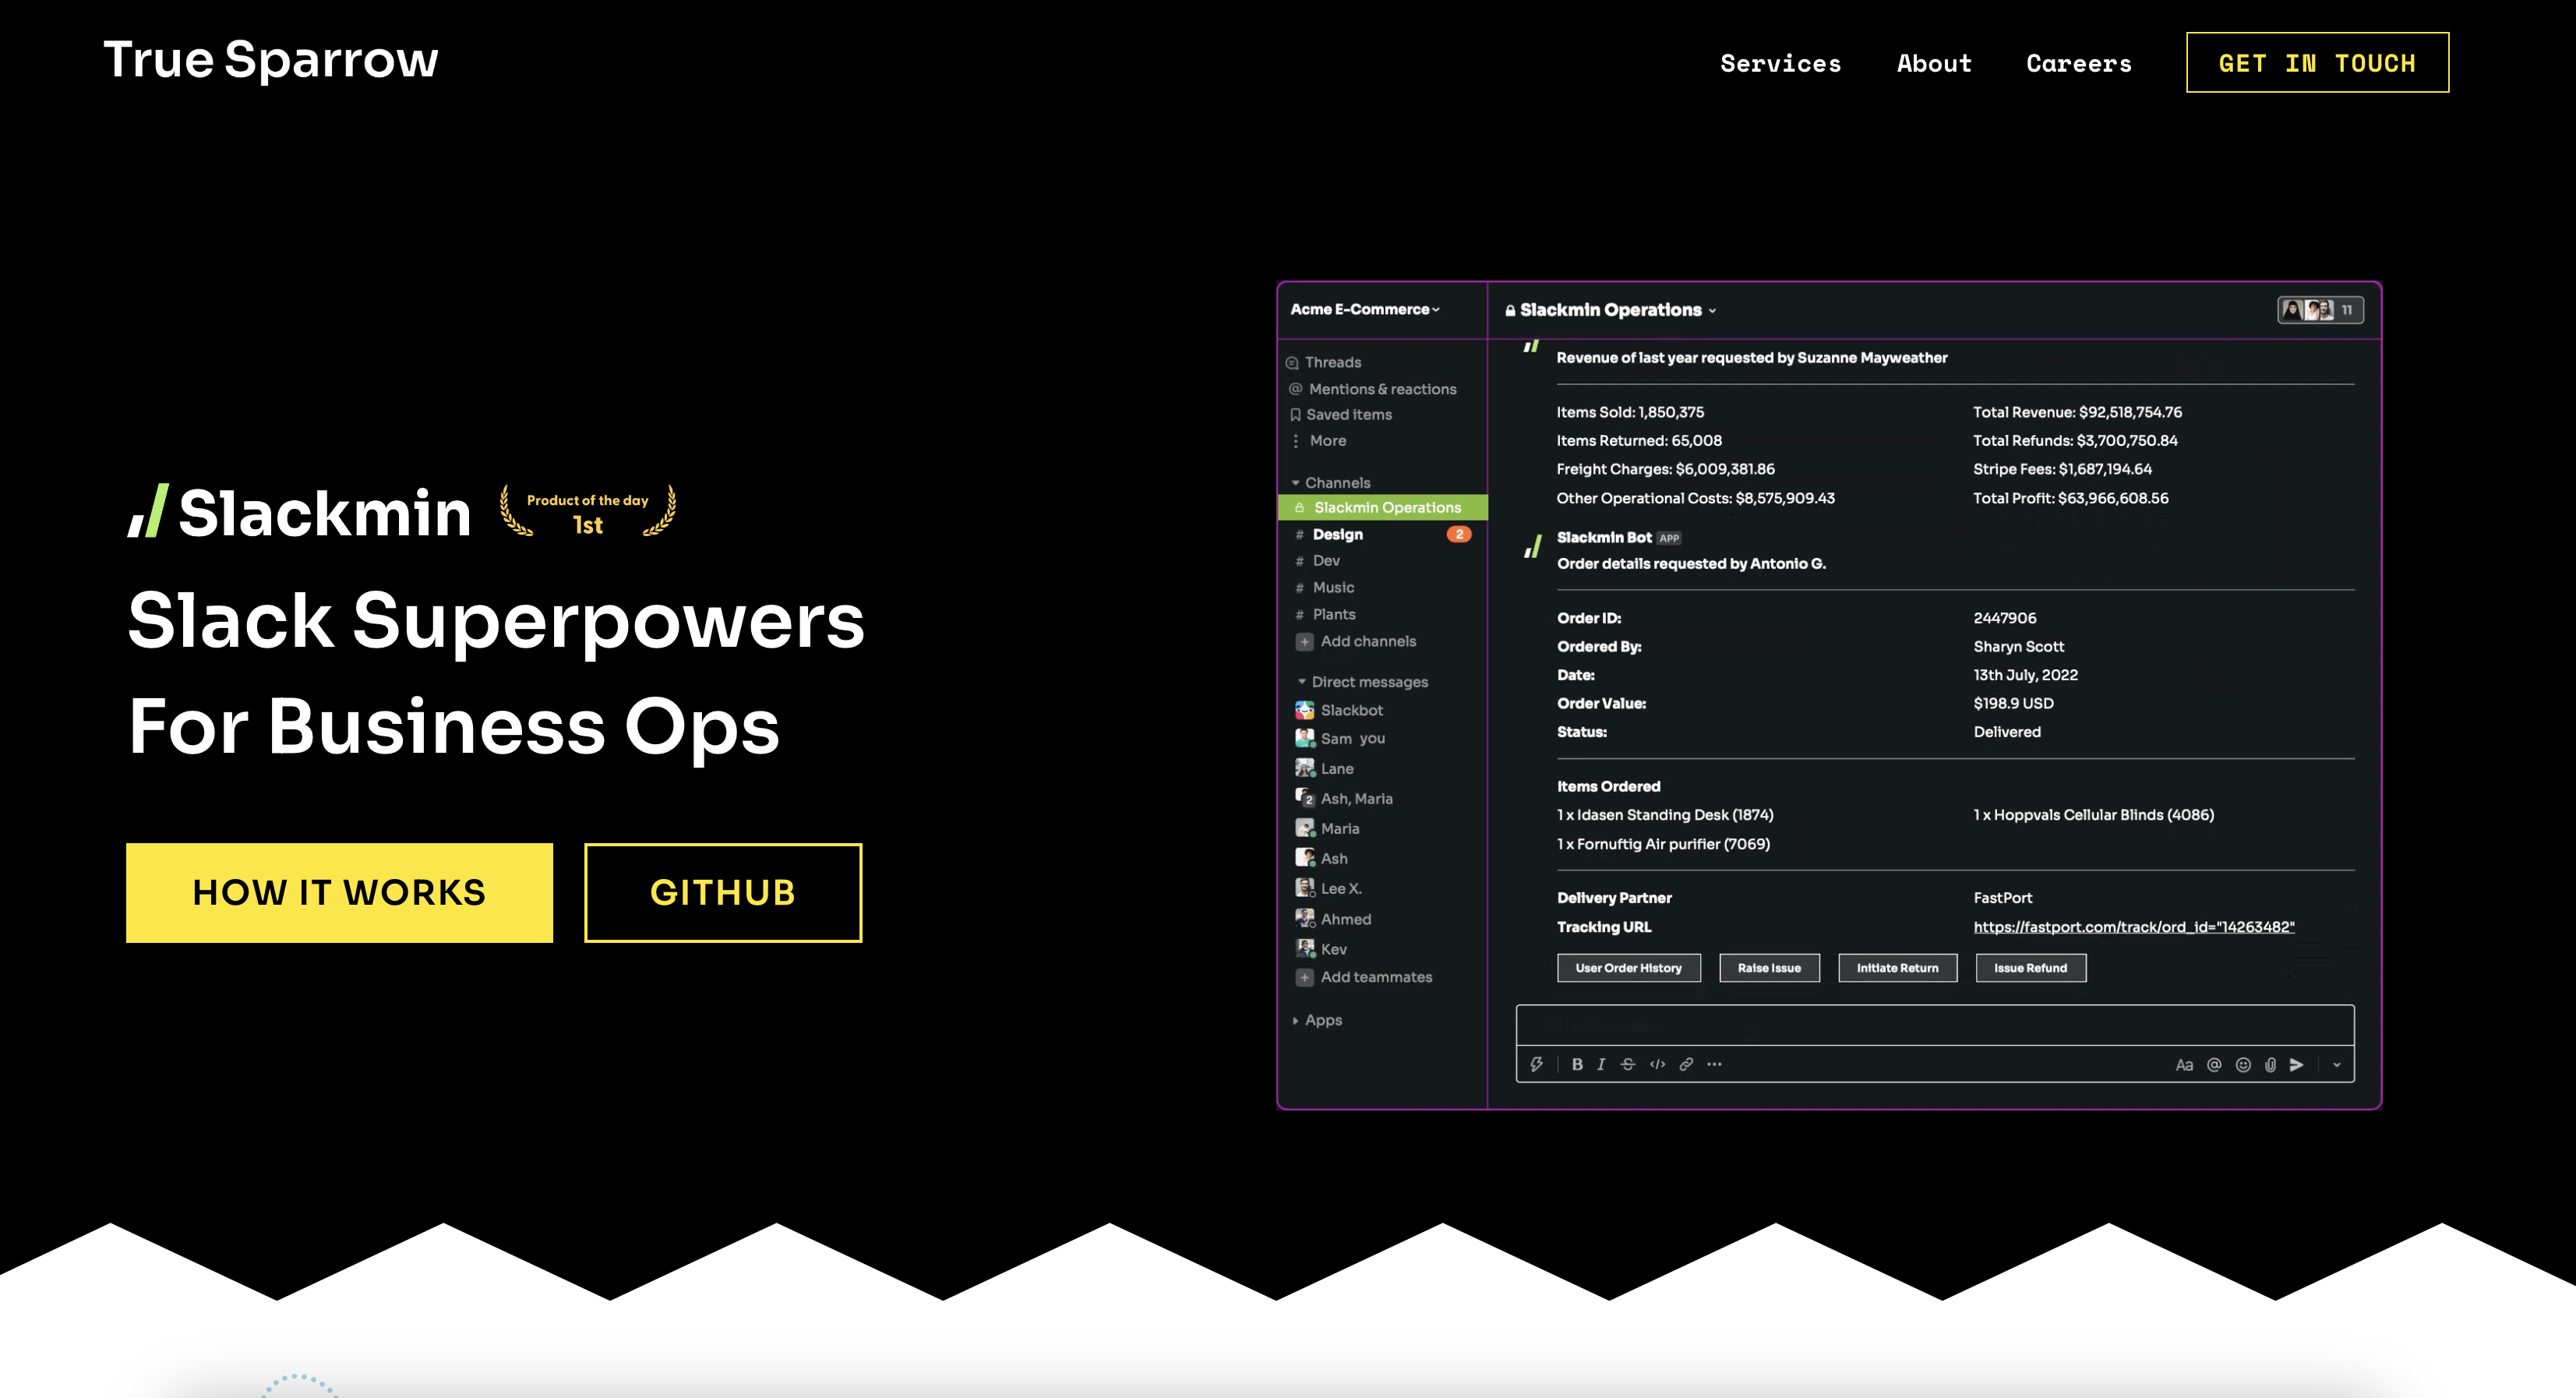2576x1398 pixels.
Task: Click the Slackmin Bot avatar icon
Action: [x=1532, y=547]
